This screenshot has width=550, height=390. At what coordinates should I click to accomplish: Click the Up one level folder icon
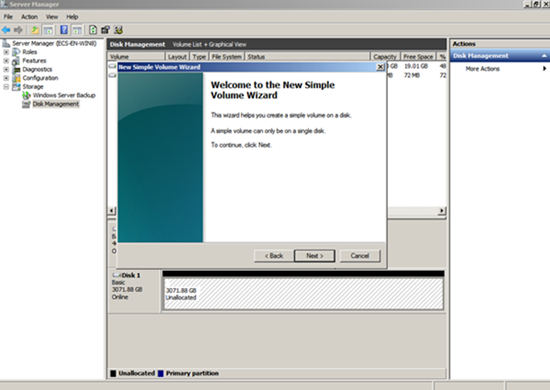pyautogui.click(x=35, y=30)
